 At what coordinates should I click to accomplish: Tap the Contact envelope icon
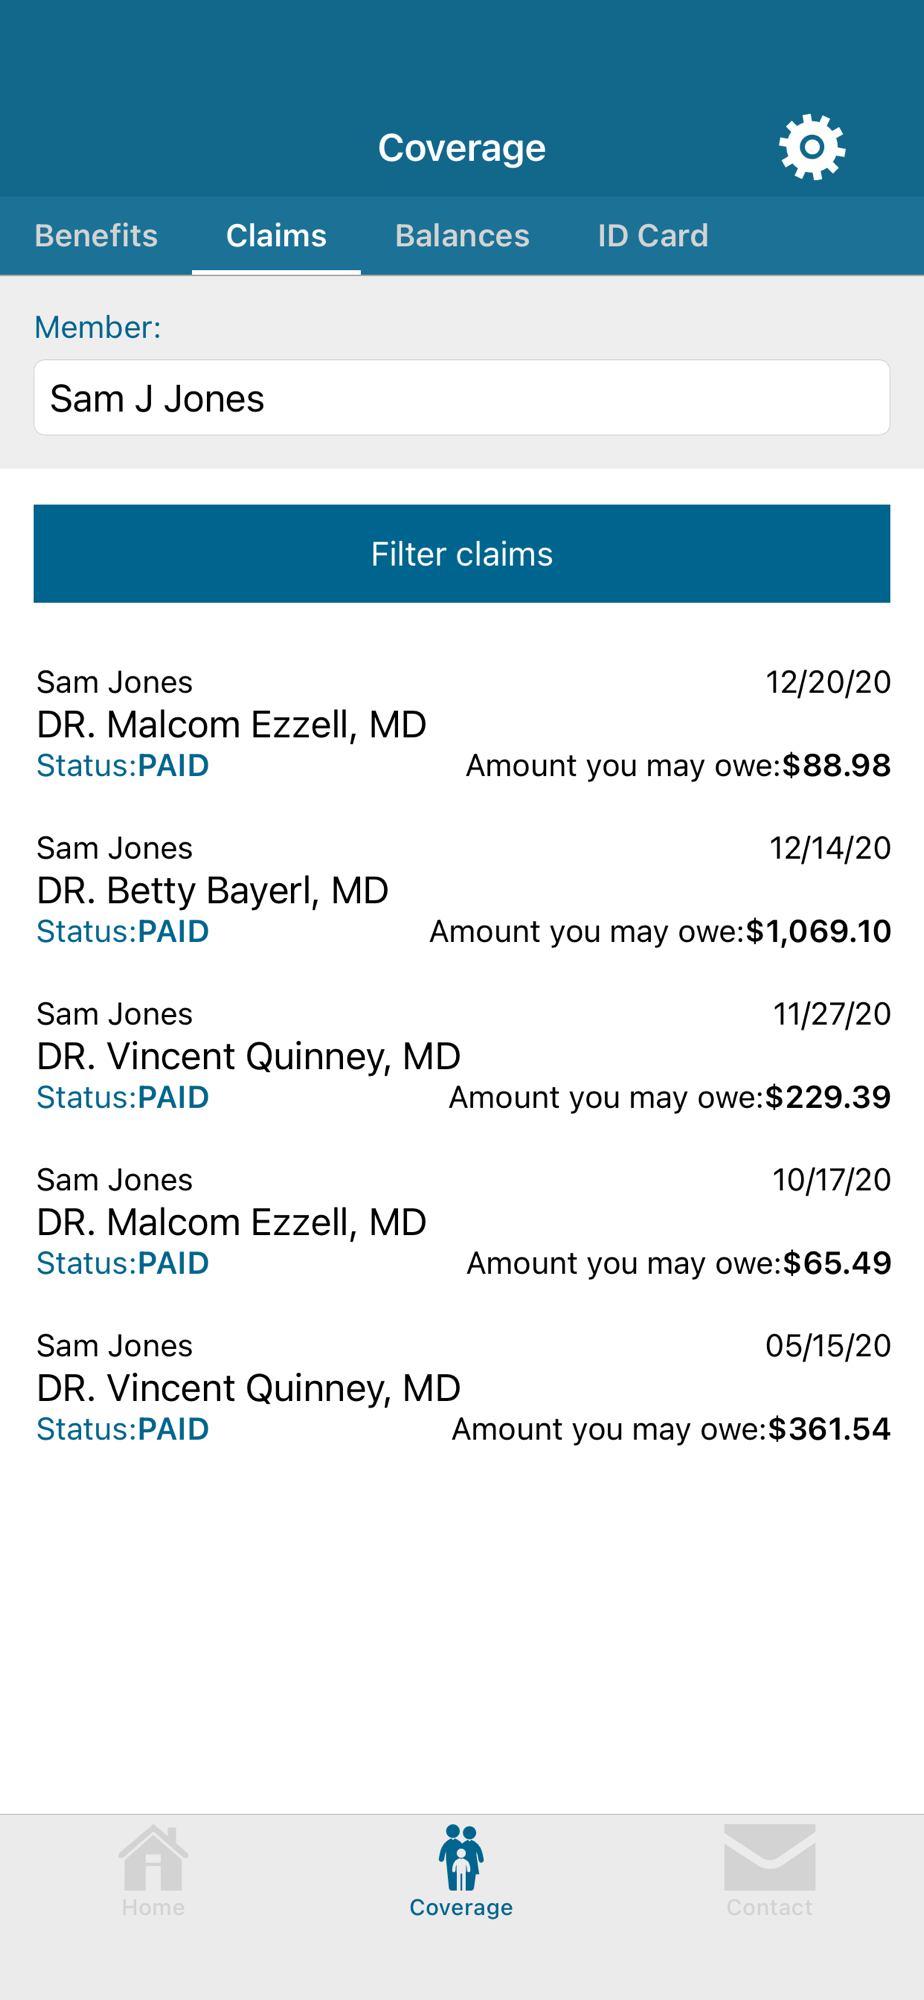pos(769,1857)
